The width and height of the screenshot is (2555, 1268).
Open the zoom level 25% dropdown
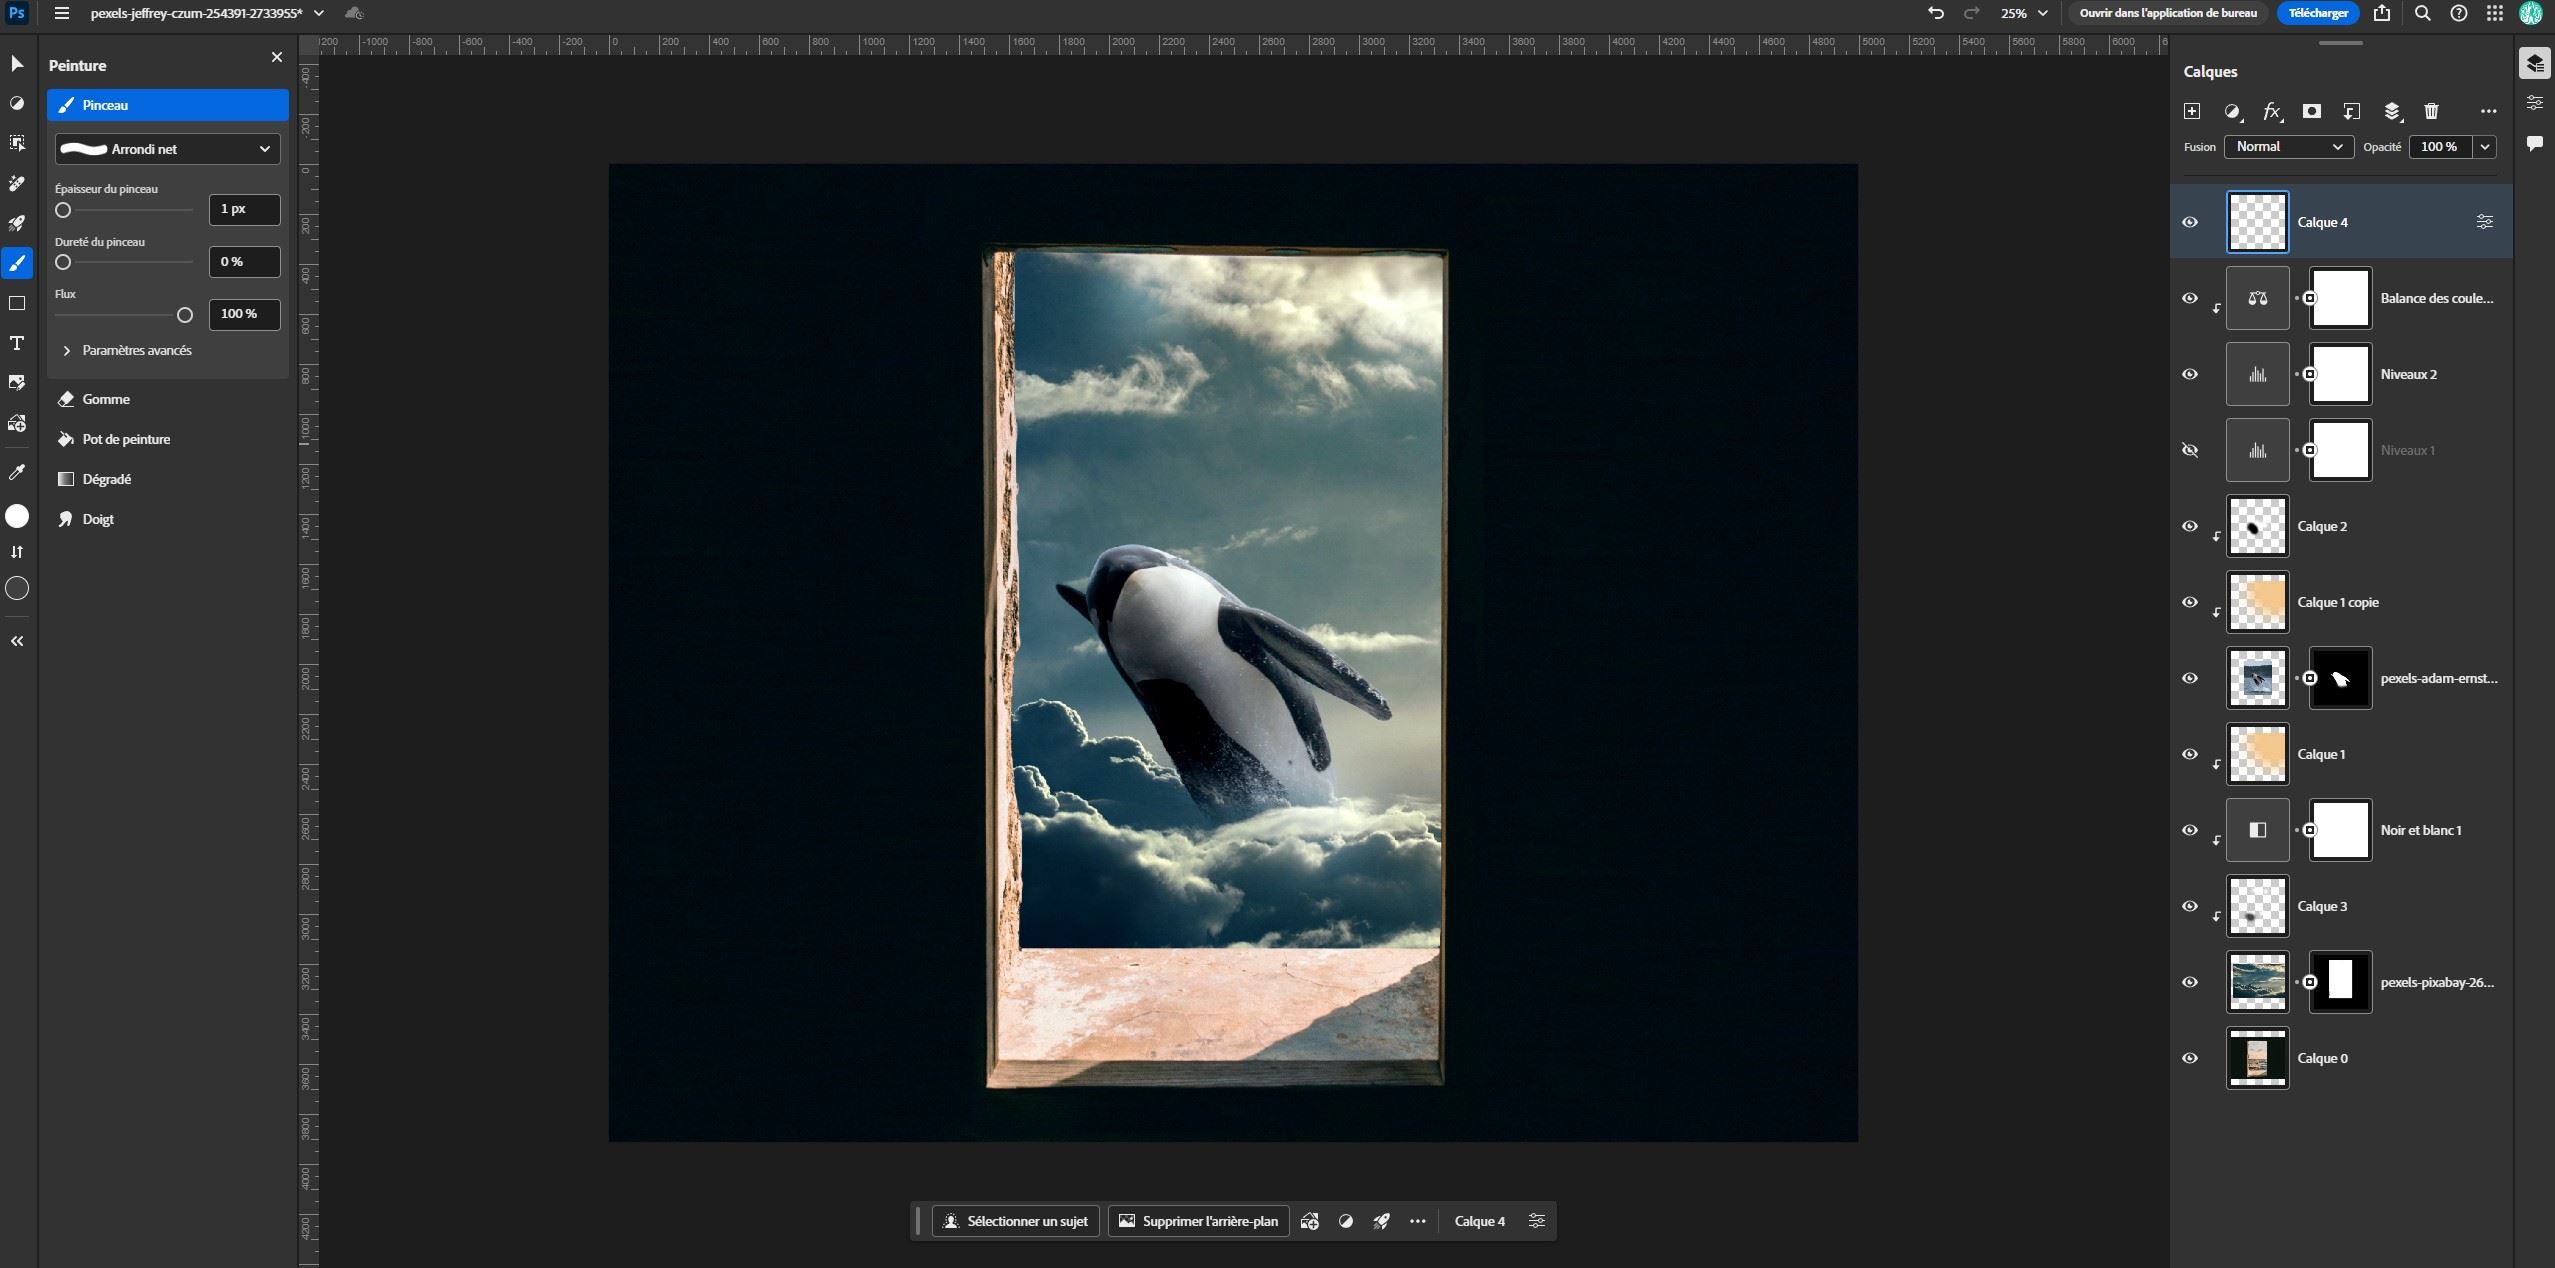[2024, 13]
